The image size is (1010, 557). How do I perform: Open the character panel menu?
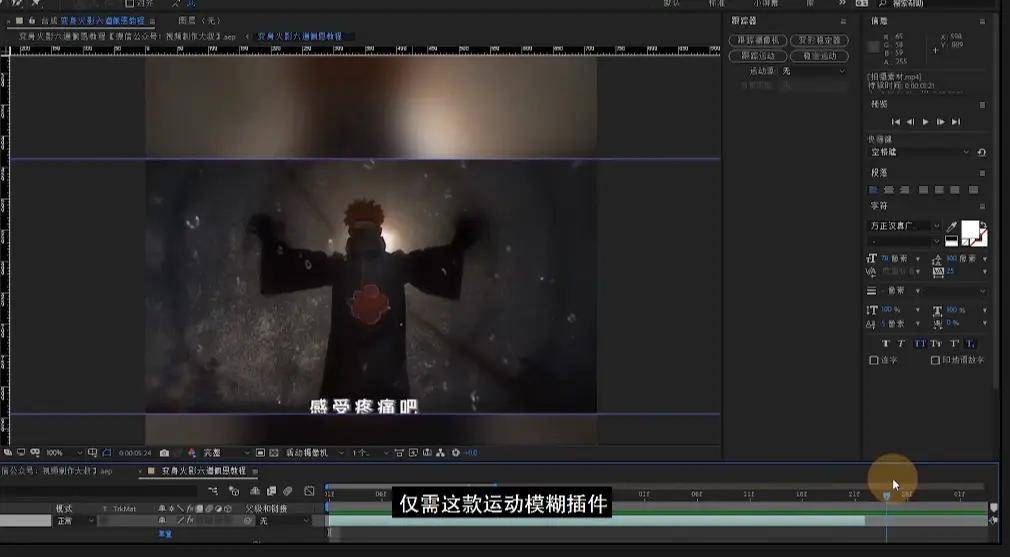click(982, 206)
